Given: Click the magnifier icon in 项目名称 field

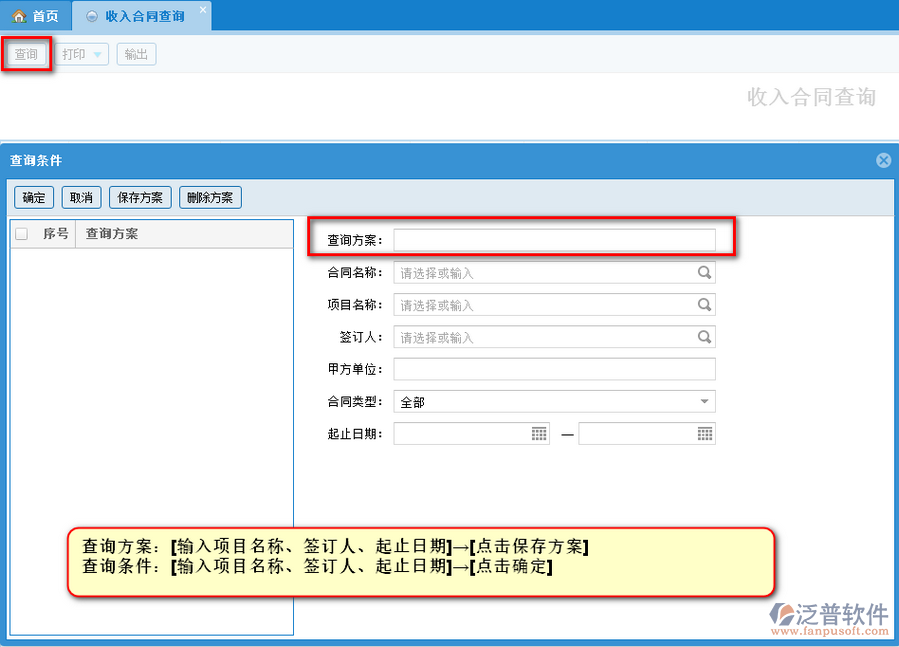Looking at the screenshot, I should coord(704,305).
